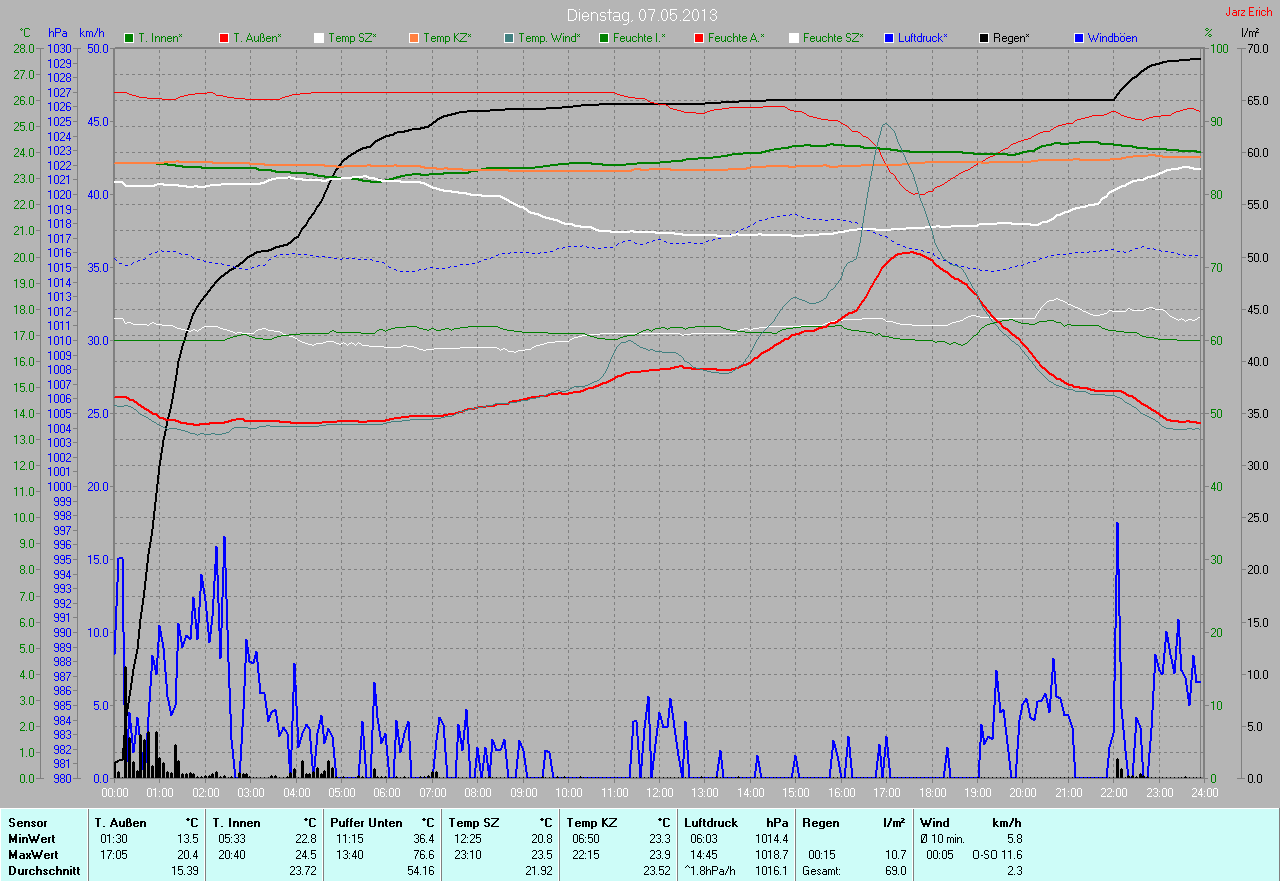Click the teal Temp. Wind legend swatch

click(509, 38)
